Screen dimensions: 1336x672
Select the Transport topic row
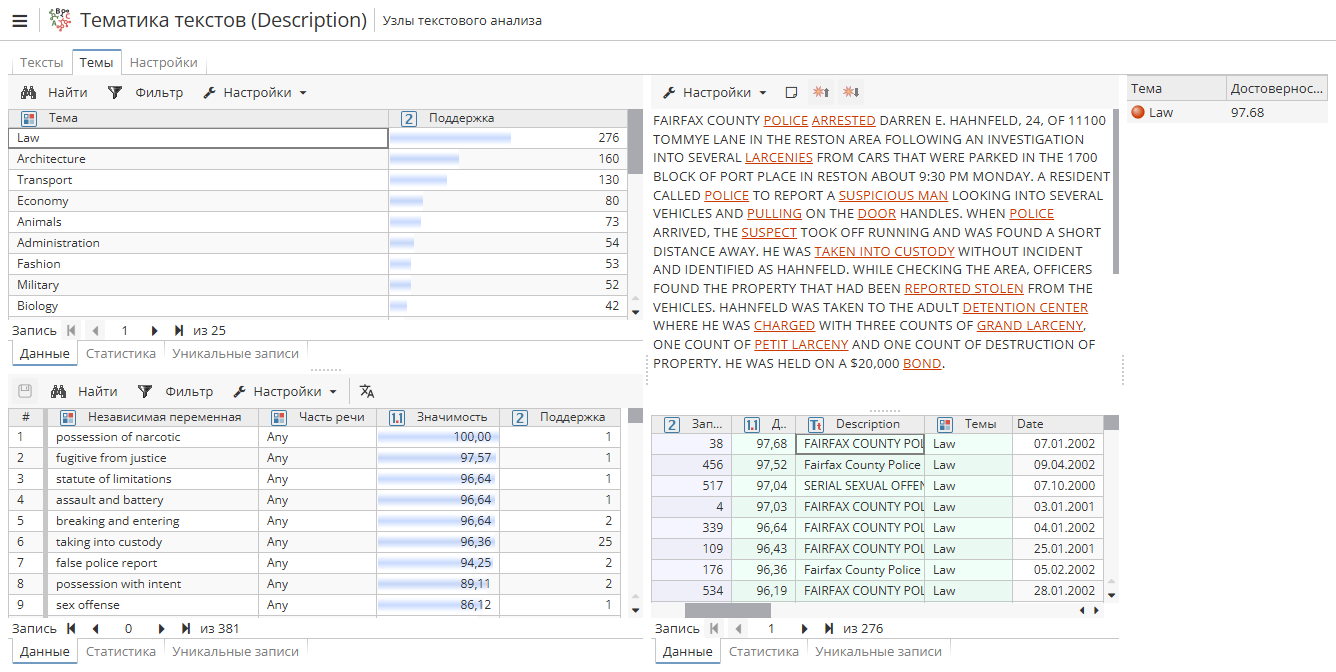click(x=318, y=180)
